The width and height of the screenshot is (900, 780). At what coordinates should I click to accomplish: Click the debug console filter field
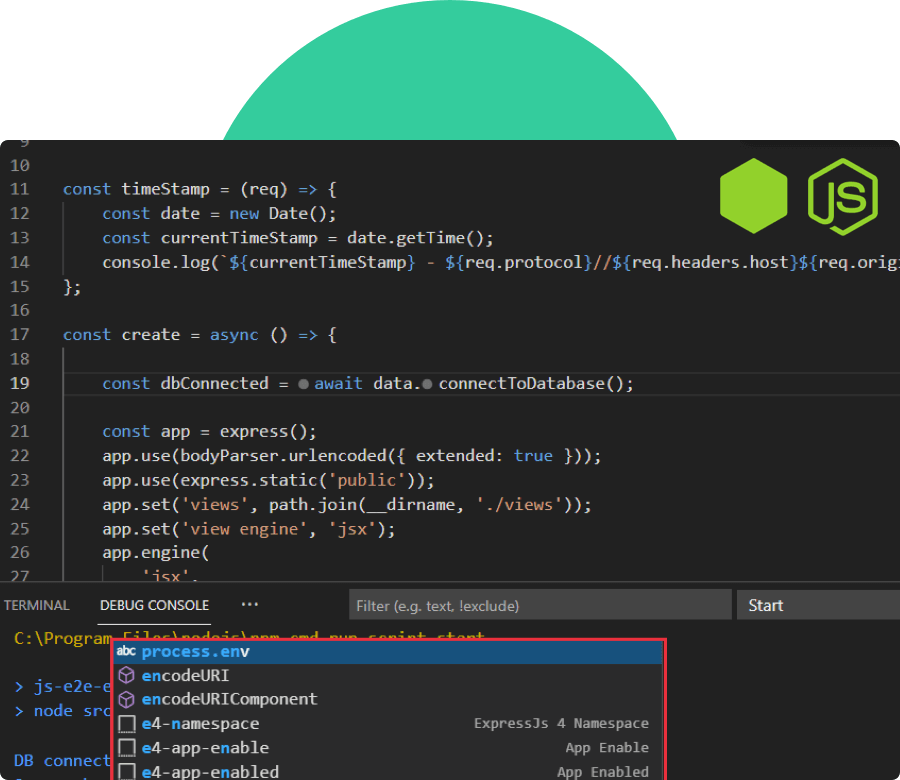coord(540,605)
